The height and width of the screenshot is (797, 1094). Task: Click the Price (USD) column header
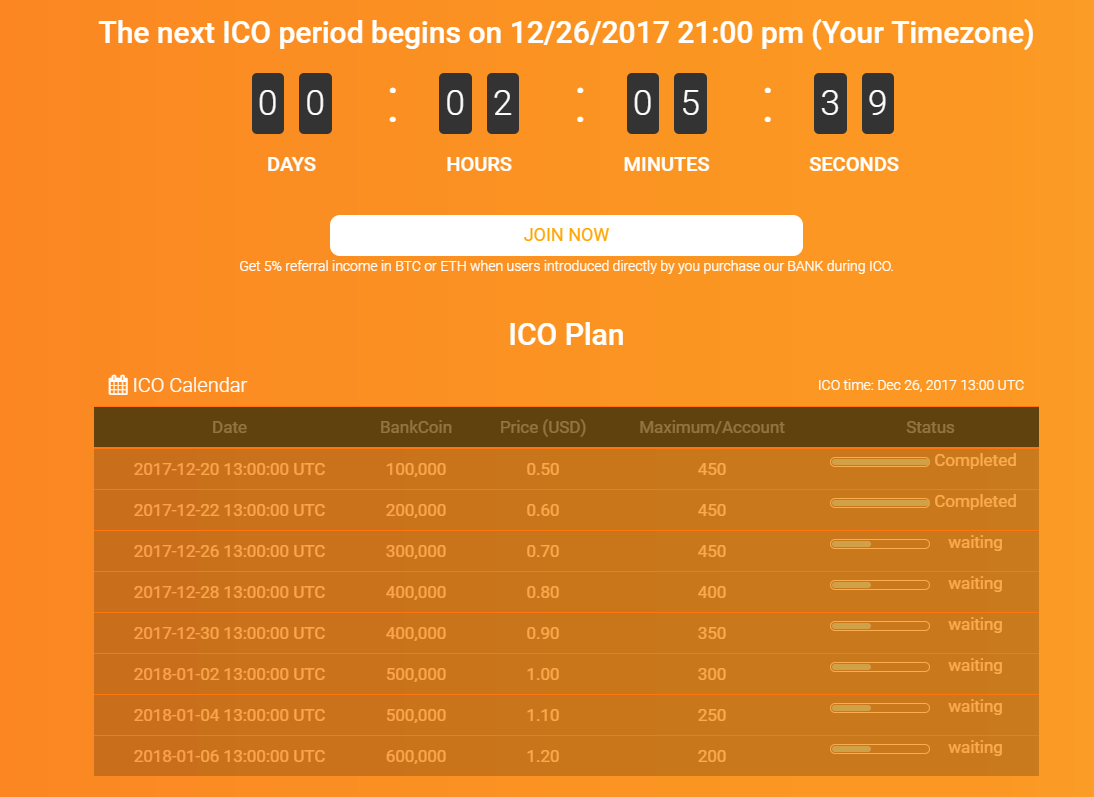click(x=543, y=427)
